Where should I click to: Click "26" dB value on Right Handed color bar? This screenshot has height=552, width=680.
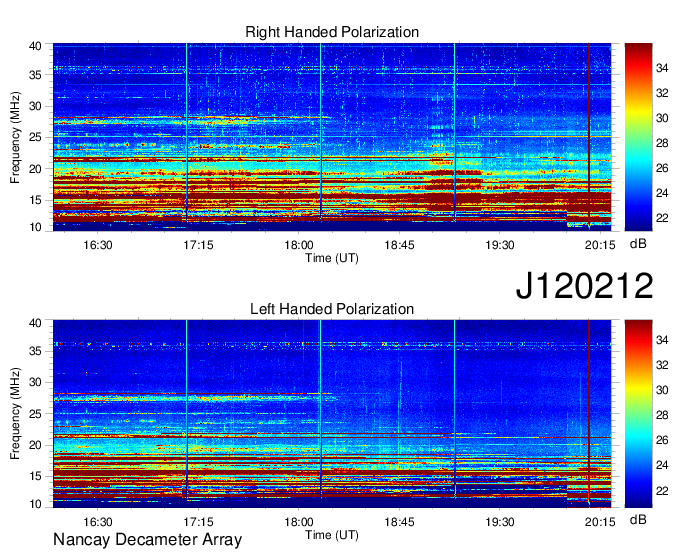[x=662, y=168]
